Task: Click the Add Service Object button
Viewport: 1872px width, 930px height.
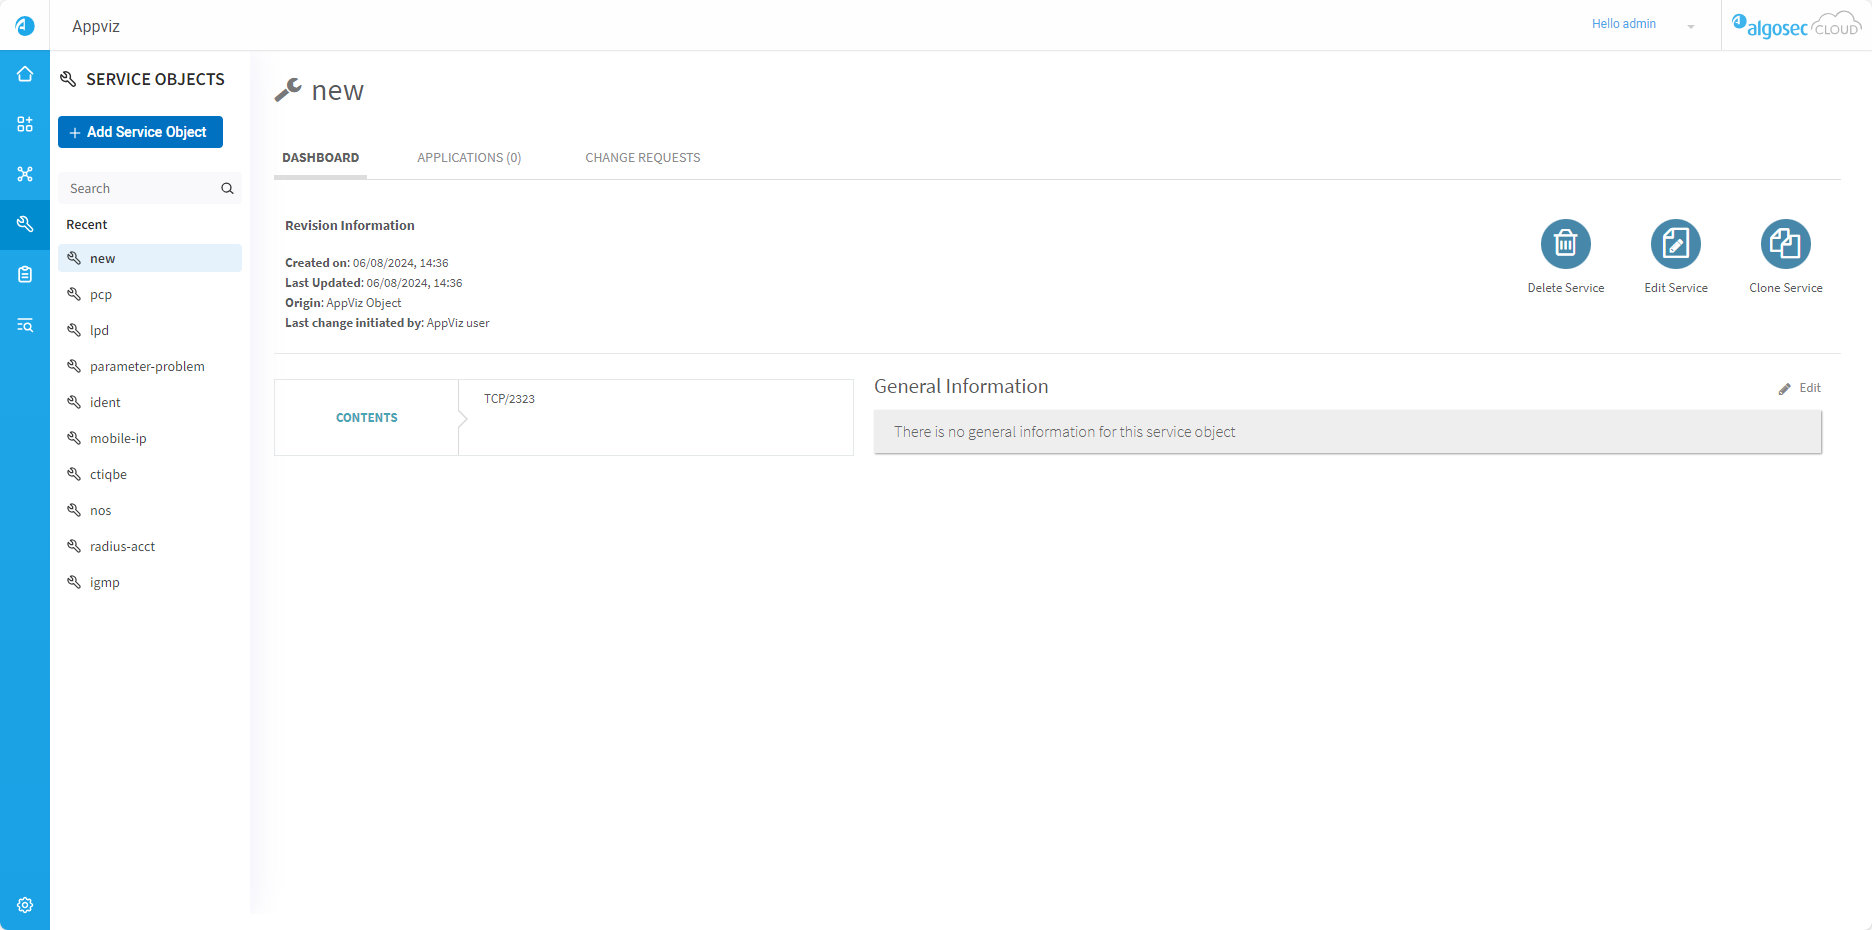Action: point(140,132)
